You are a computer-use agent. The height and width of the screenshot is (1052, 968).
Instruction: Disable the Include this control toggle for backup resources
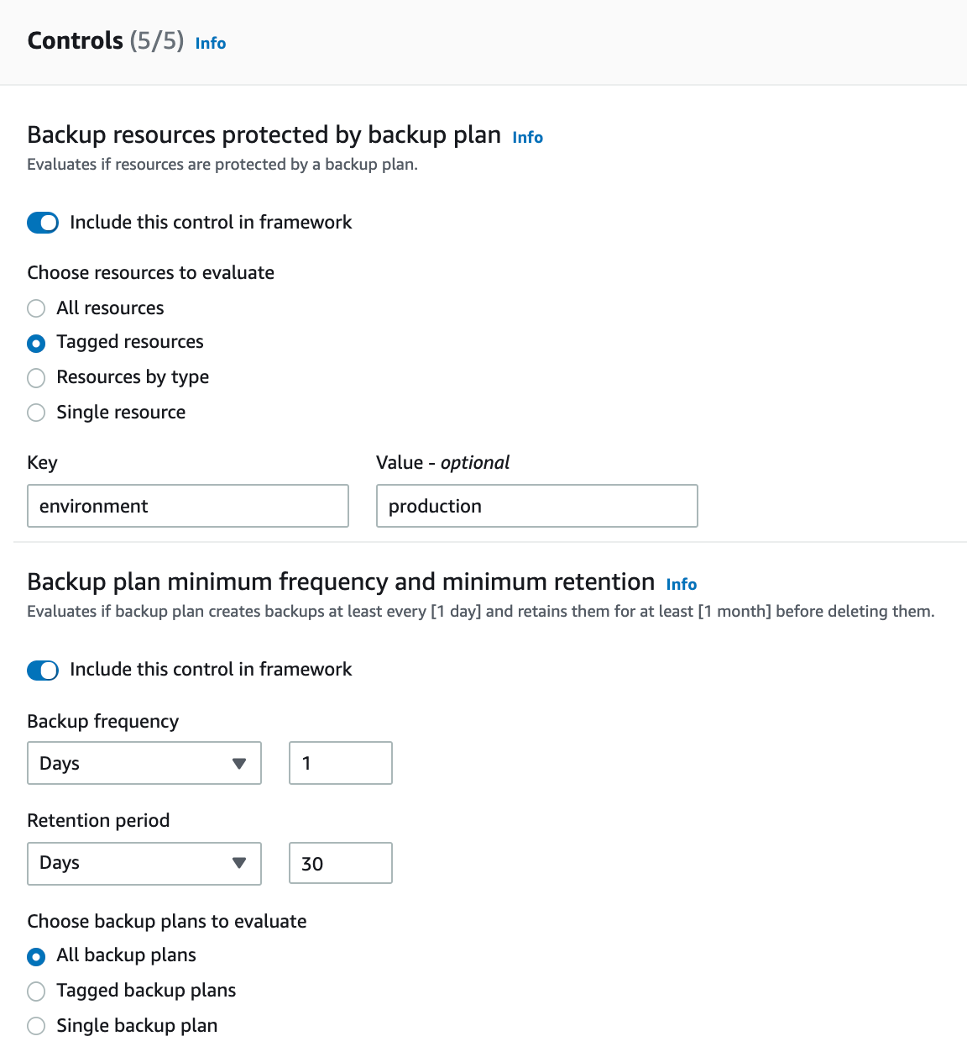pyautogui.click(x=41, y=222)
